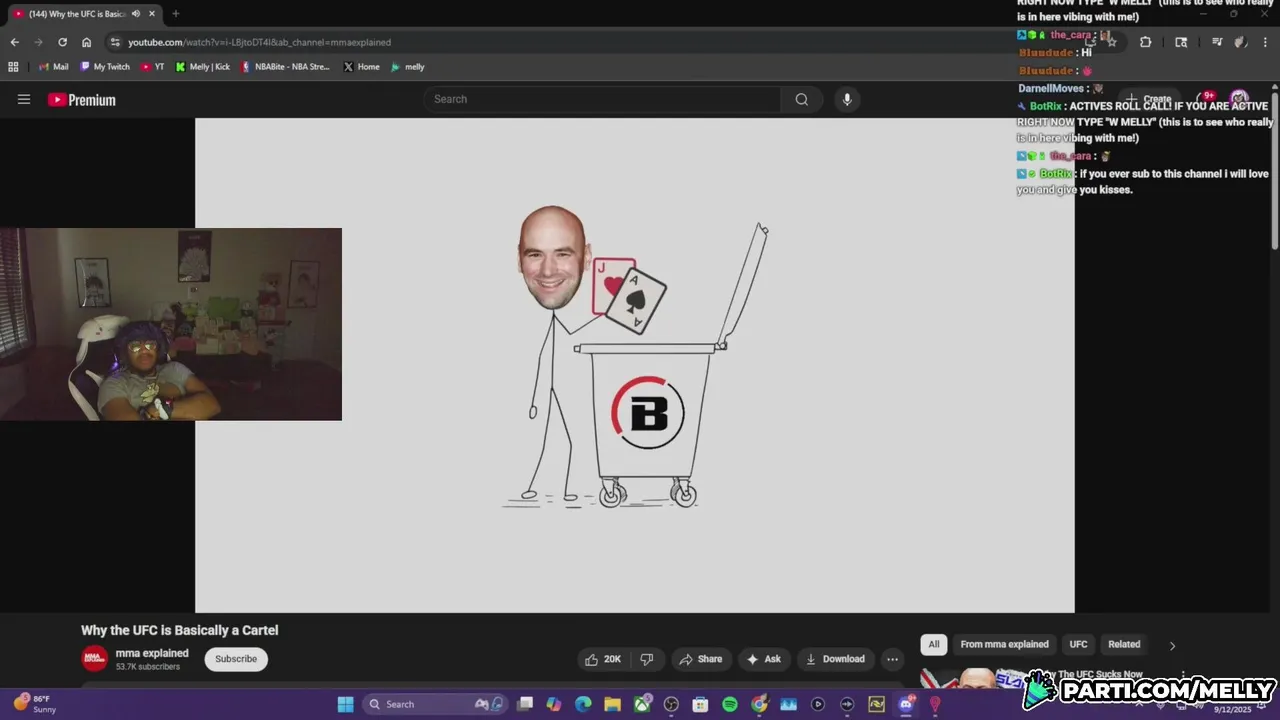Open the Melly | Kick bookmark
Viewport: 1280px width, 720px height.
click(203, 67)
